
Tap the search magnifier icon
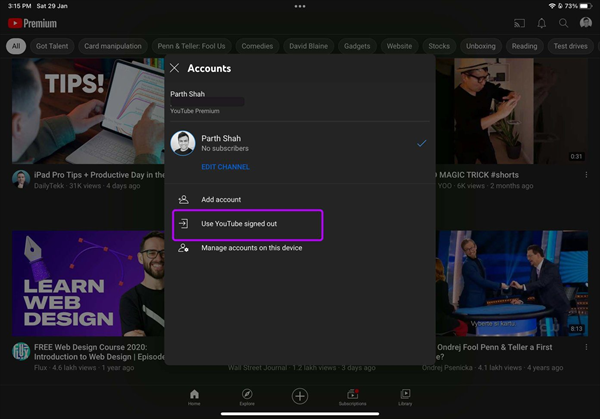tap(564, 23)
